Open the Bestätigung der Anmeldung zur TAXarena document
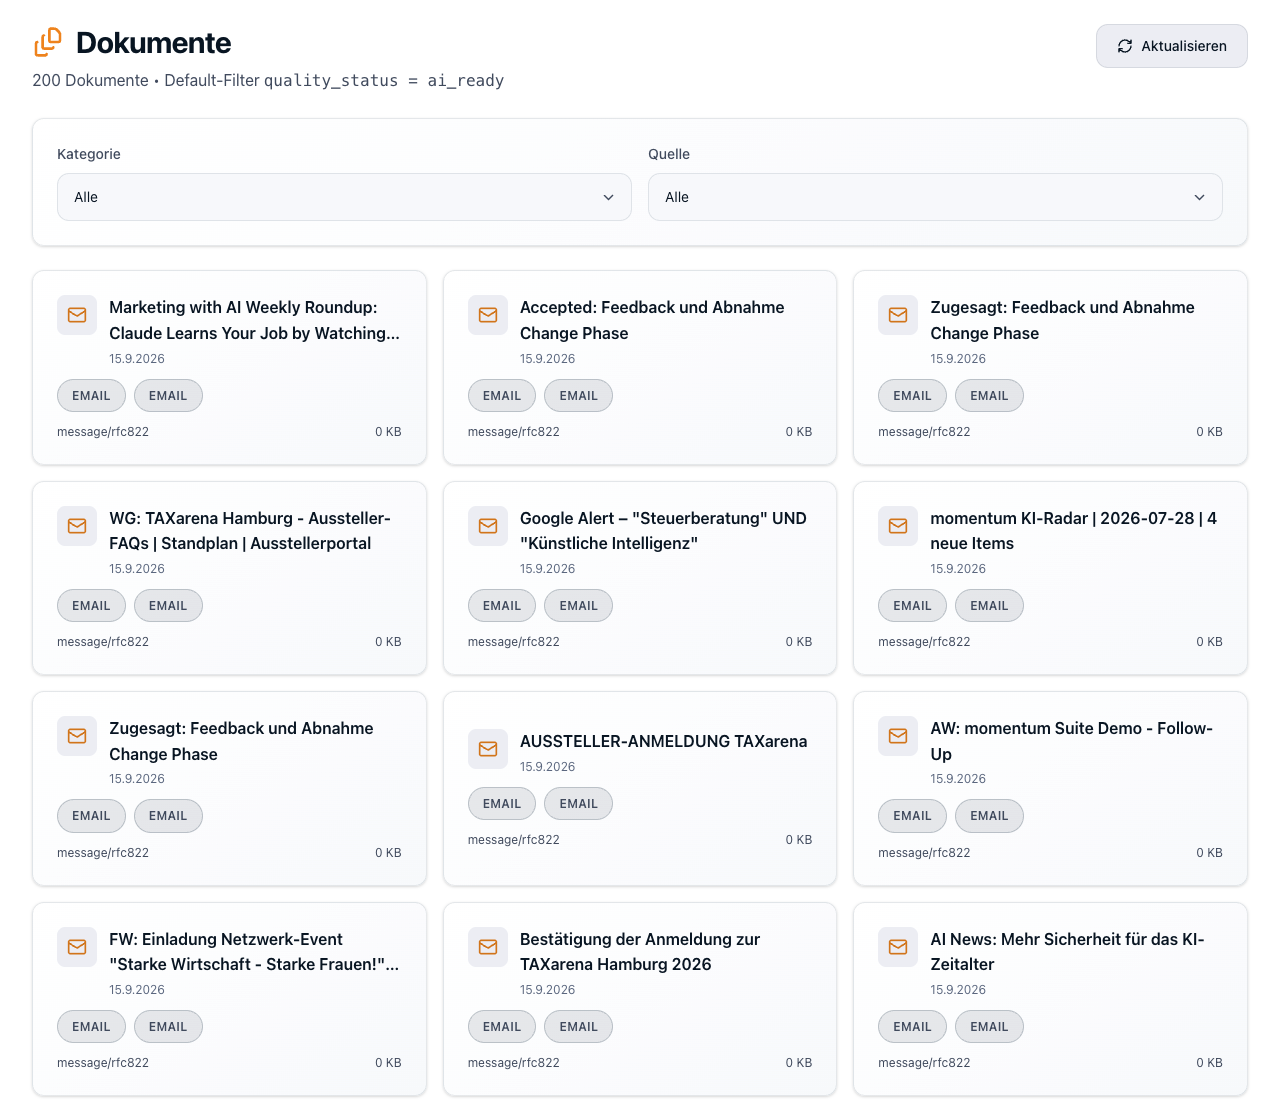Screen dimensions: 1272x1106 [640, 999]
